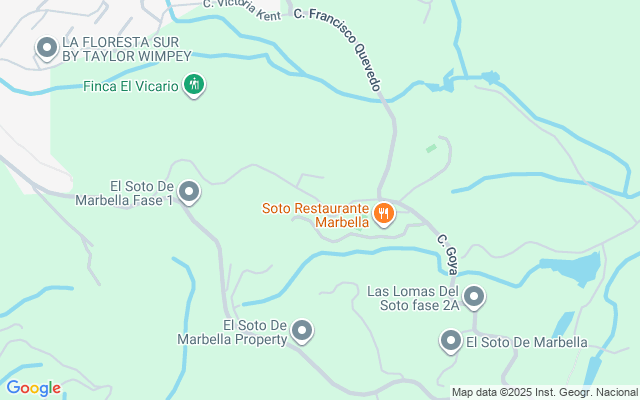Click the C. Francisco Quevedo street name
This screenshot has width=640, height=400.
coord(338,48)
